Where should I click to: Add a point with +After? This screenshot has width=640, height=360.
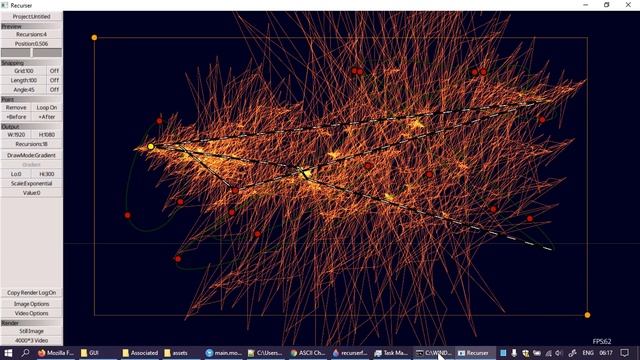click(x=47, y=117)
